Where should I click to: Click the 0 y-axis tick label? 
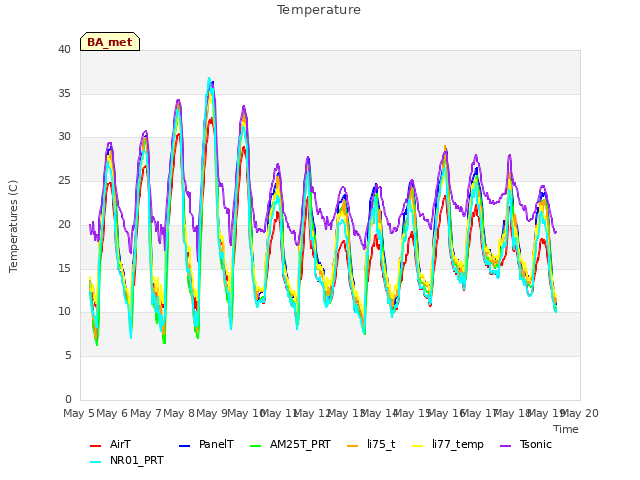[68, 399]
